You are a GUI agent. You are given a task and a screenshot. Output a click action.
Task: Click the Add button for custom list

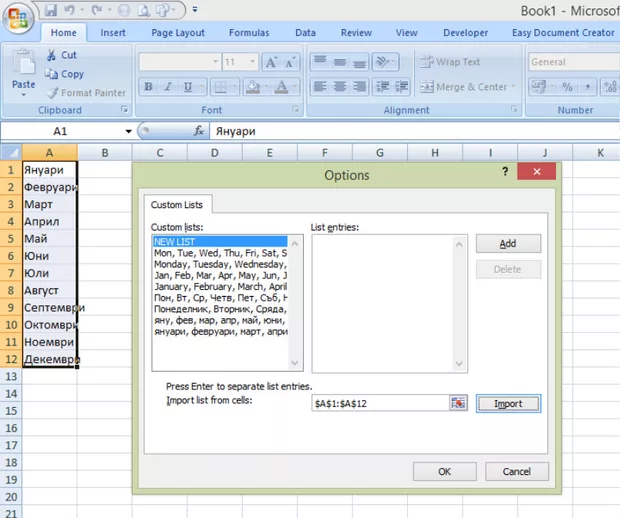[507, 244]
